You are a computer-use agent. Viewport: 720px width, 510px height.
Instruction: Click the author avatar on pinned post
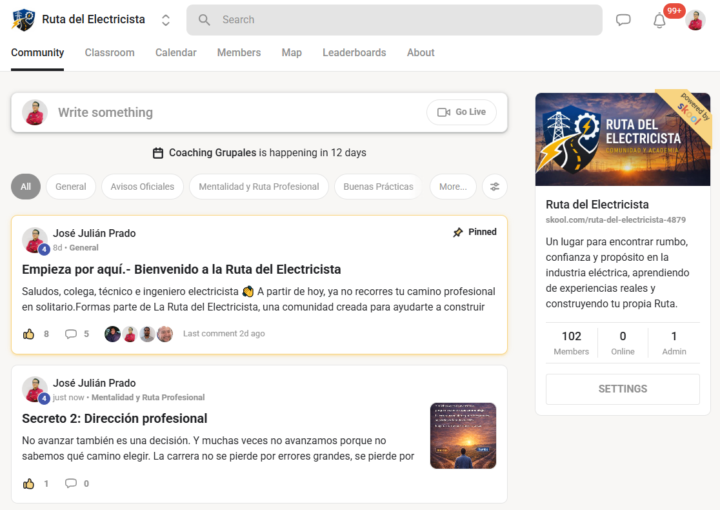(x=34, y=240)
